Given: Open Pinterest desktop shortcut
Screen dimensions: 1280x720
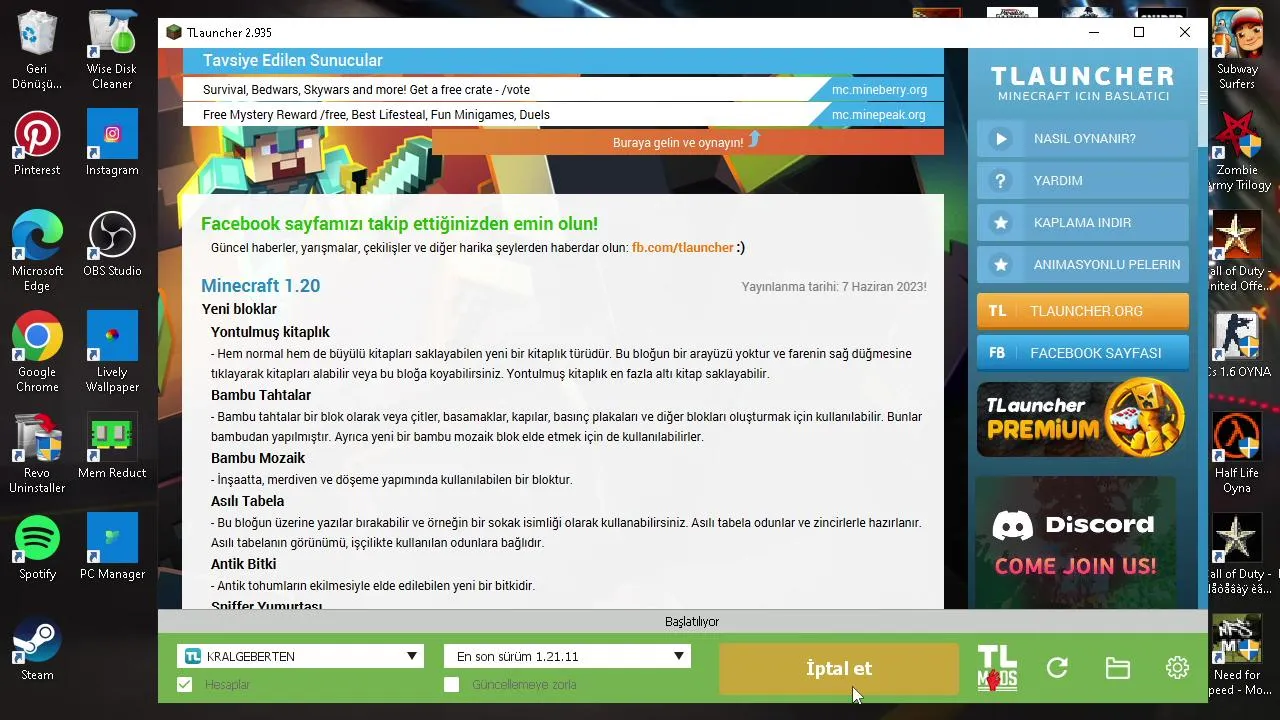Looking at the screenshot, I should tap(37, 143).
